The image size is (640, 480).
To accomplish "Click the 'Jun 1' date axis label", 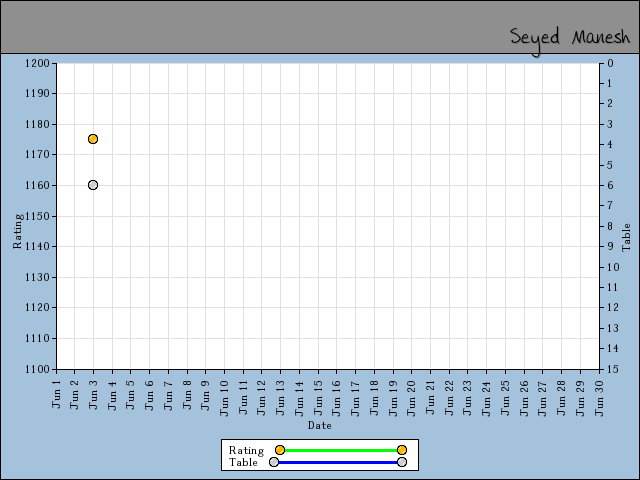I will (x=56, y=394).
